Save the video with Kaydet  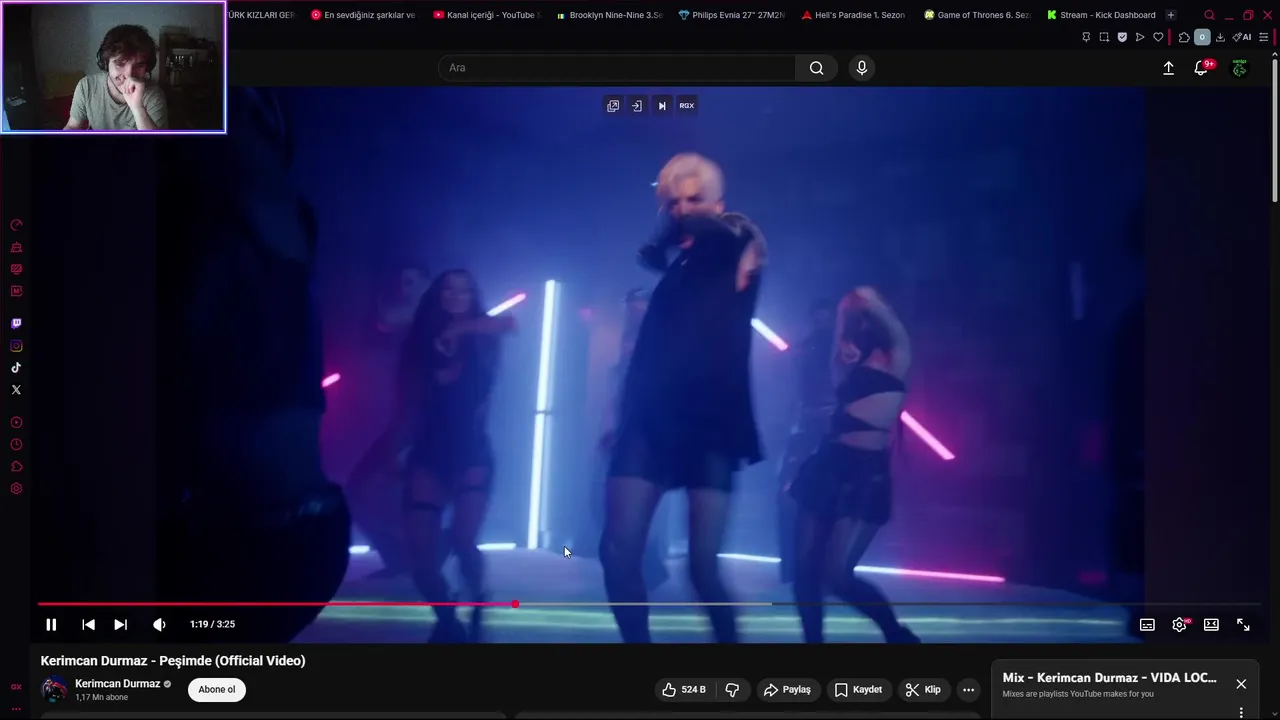point(858,689)
